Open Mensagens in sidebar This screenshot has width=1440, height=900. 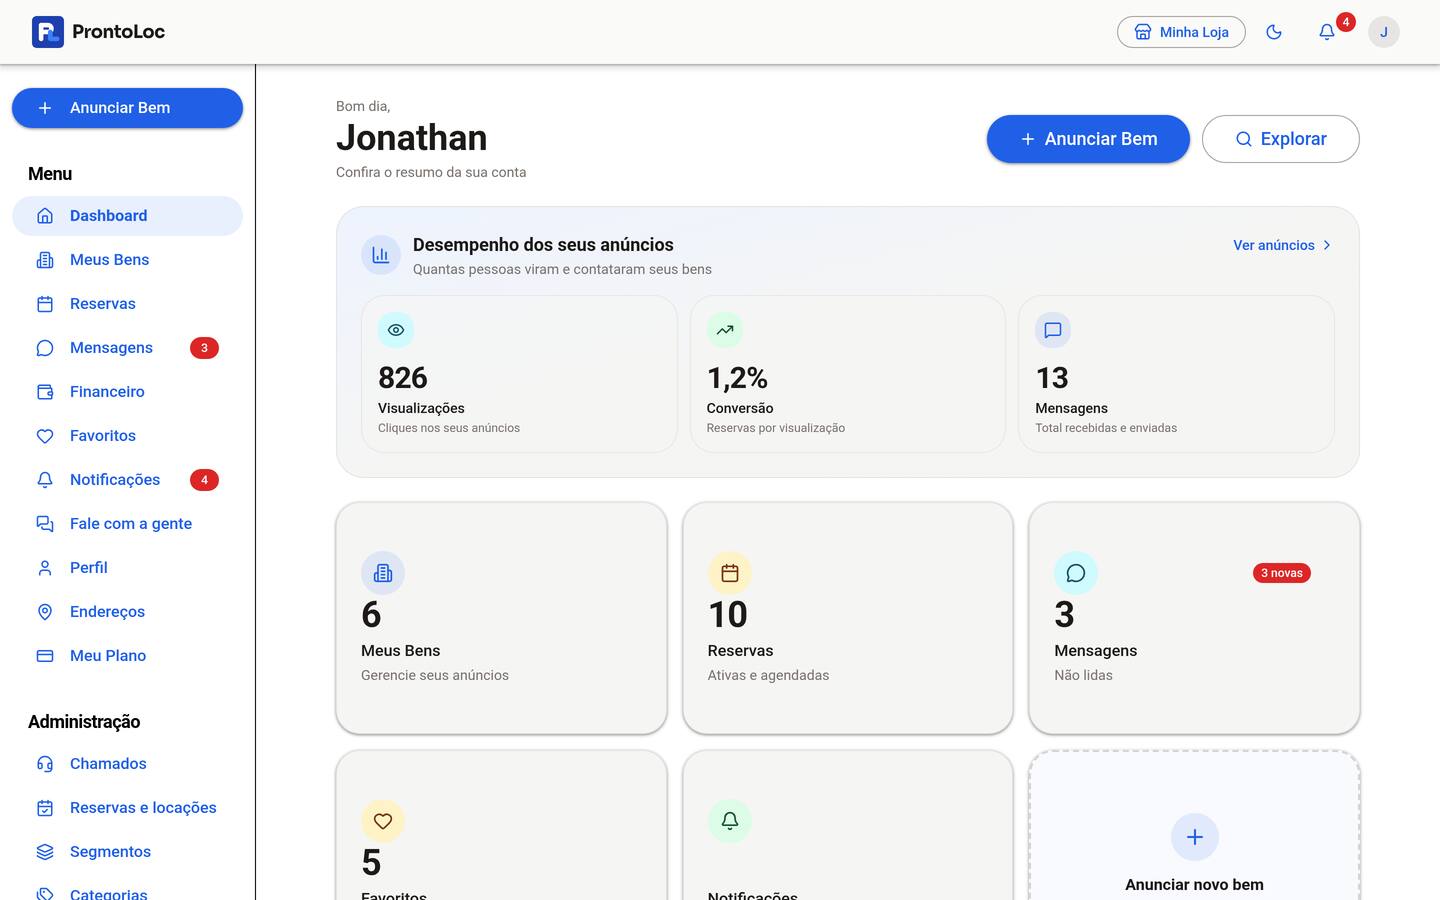(x=127, y=348)
